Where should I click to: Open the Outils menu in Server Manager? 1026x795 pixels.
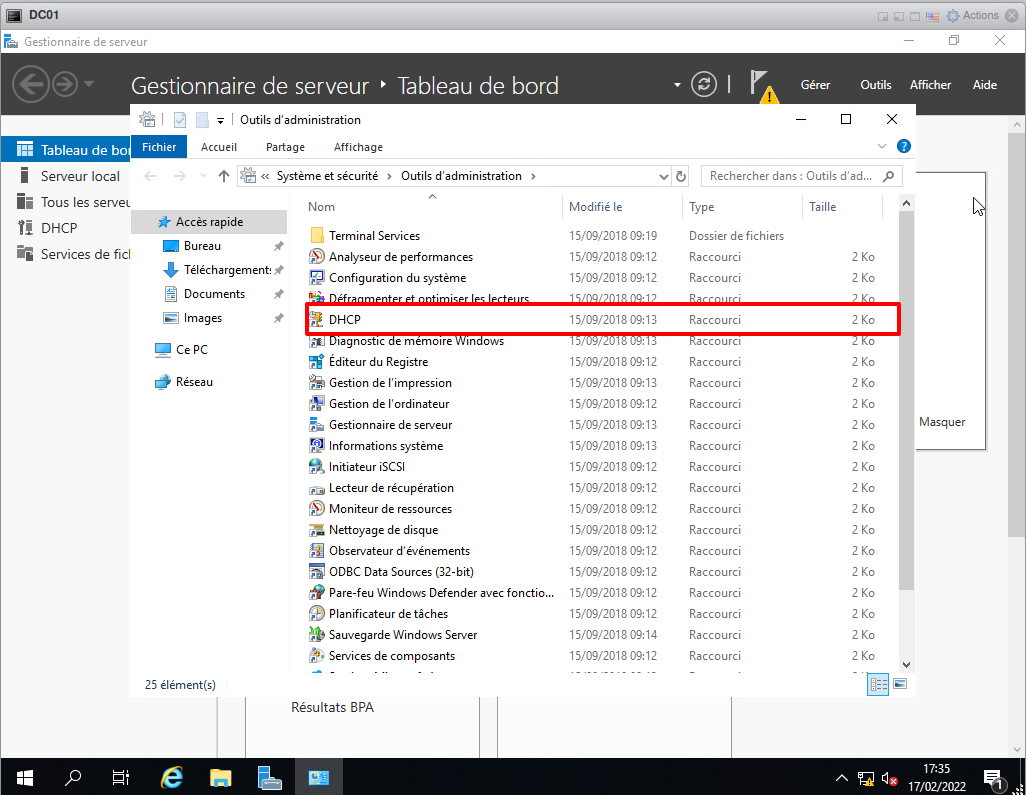click(x=875, y=85)
